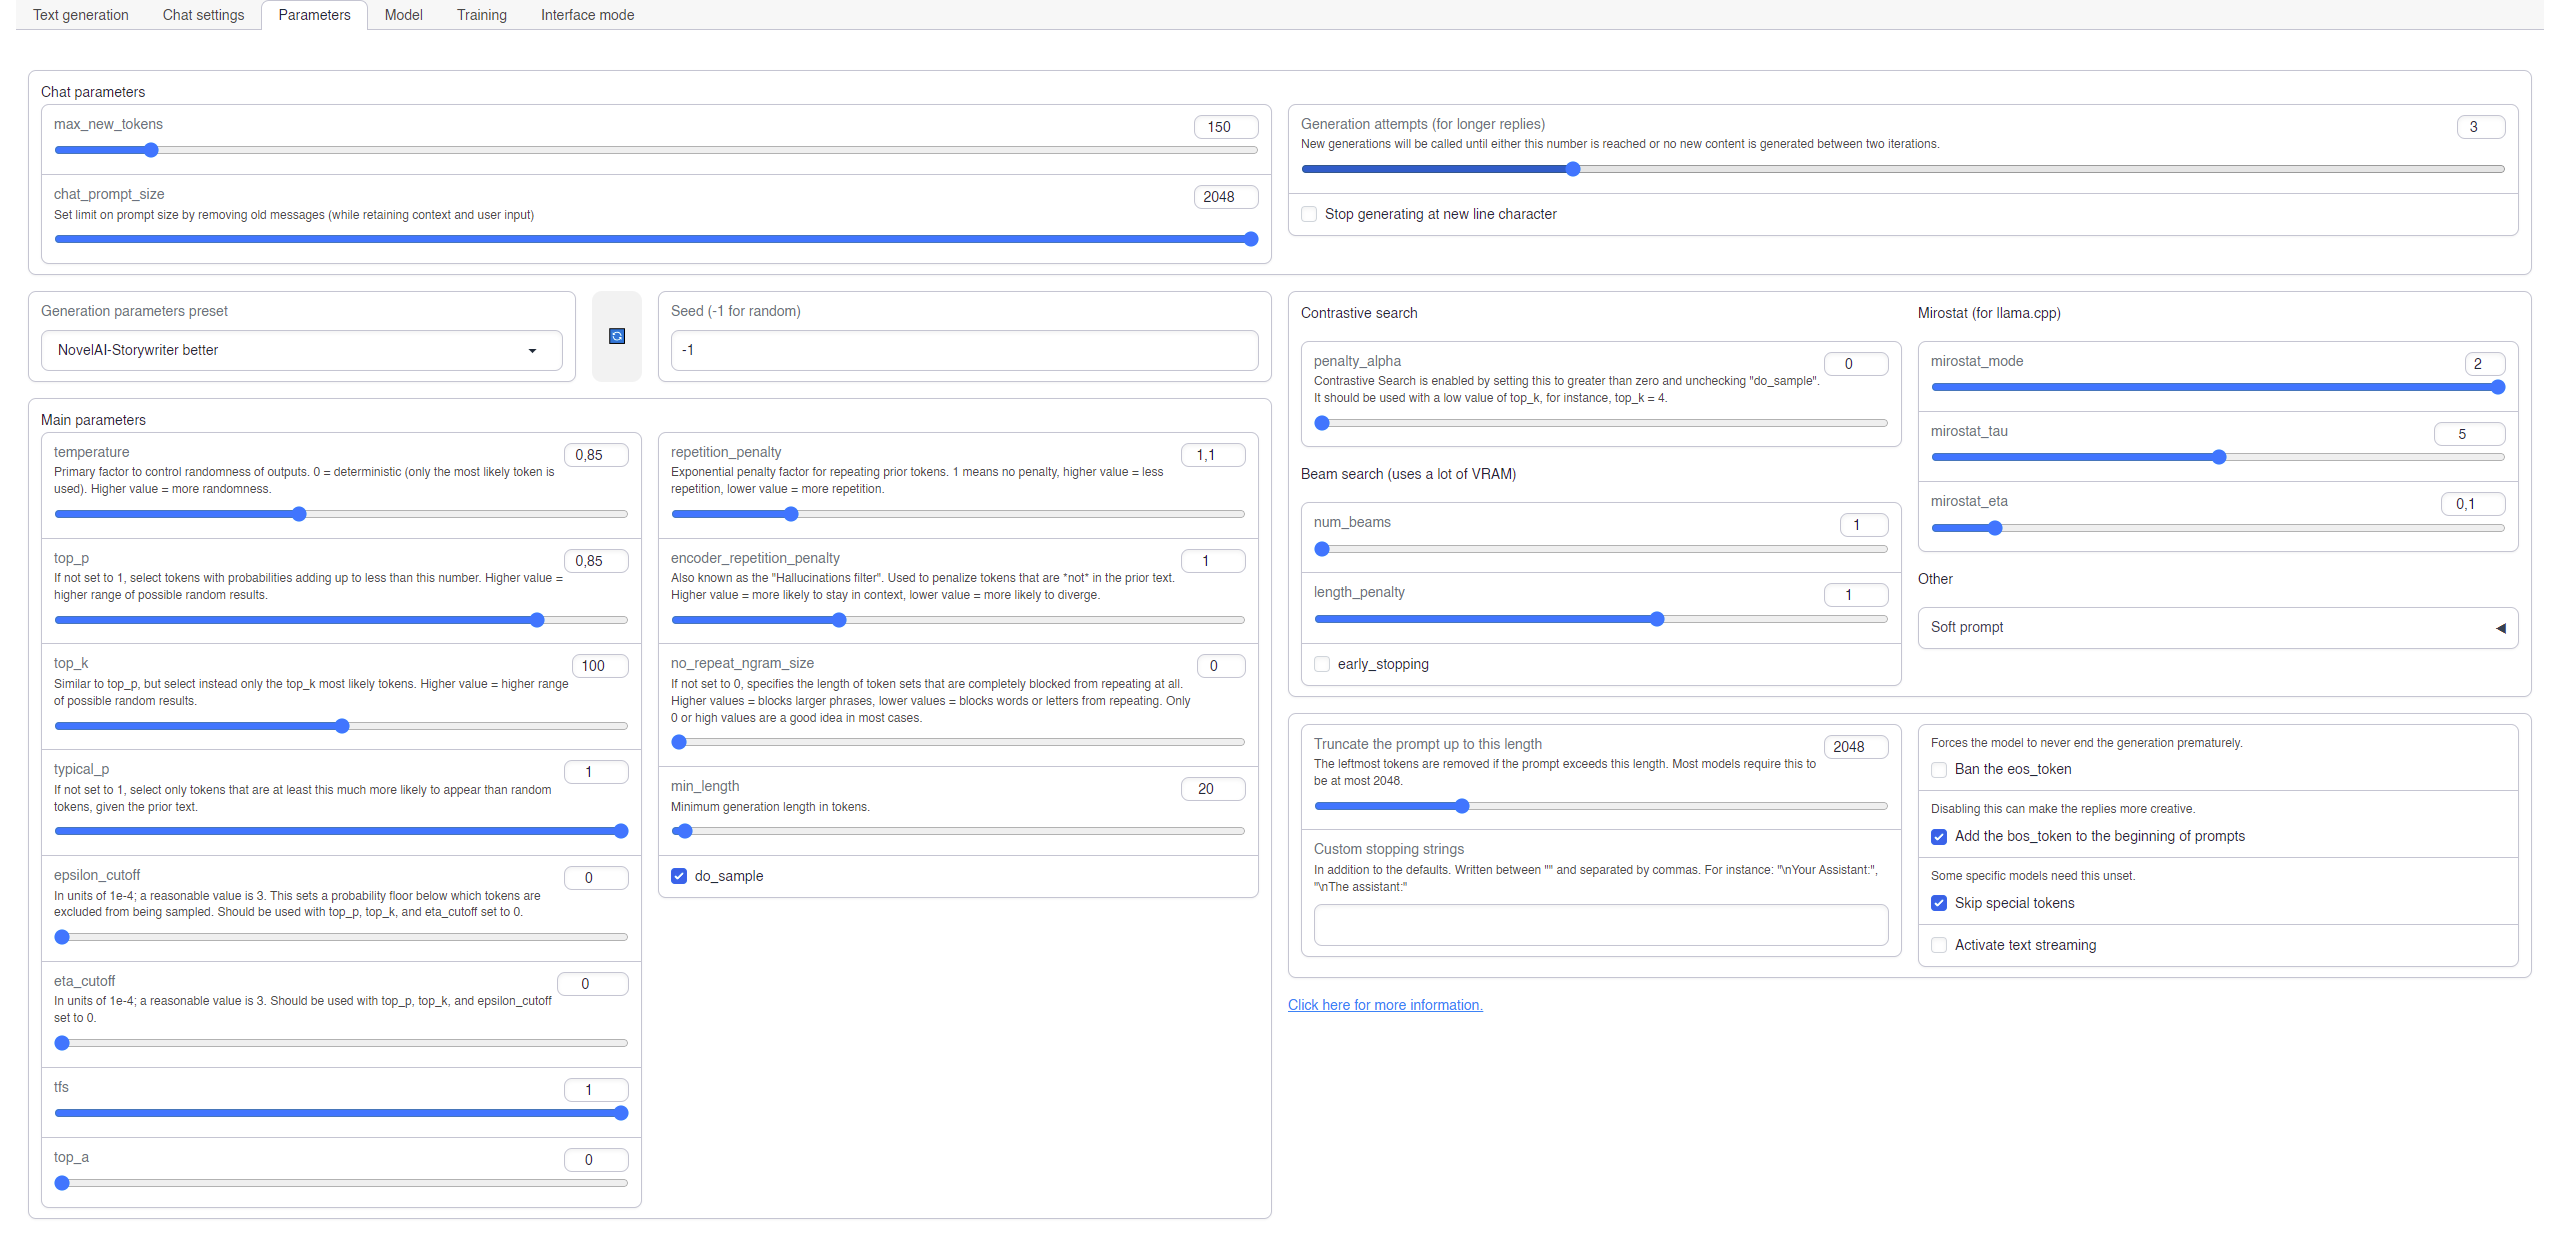Switch to the Interface mode tab
The height and width of the screenshot is (1256, 2560).
[x=587, y=15]
